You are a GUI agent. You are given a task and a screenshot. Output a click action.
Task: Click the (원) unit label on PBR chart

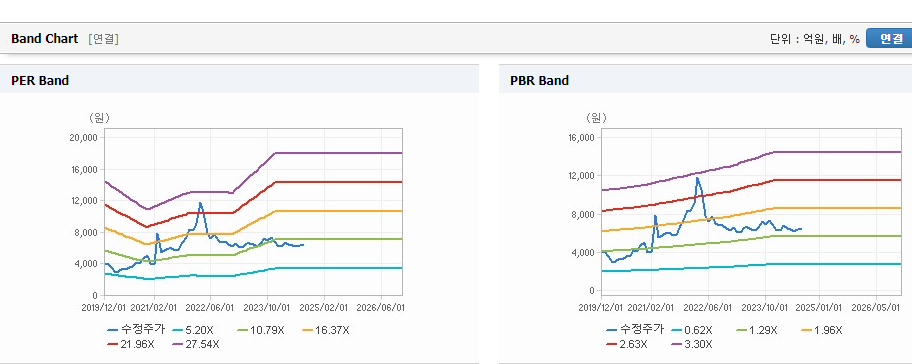click(596, 118)
